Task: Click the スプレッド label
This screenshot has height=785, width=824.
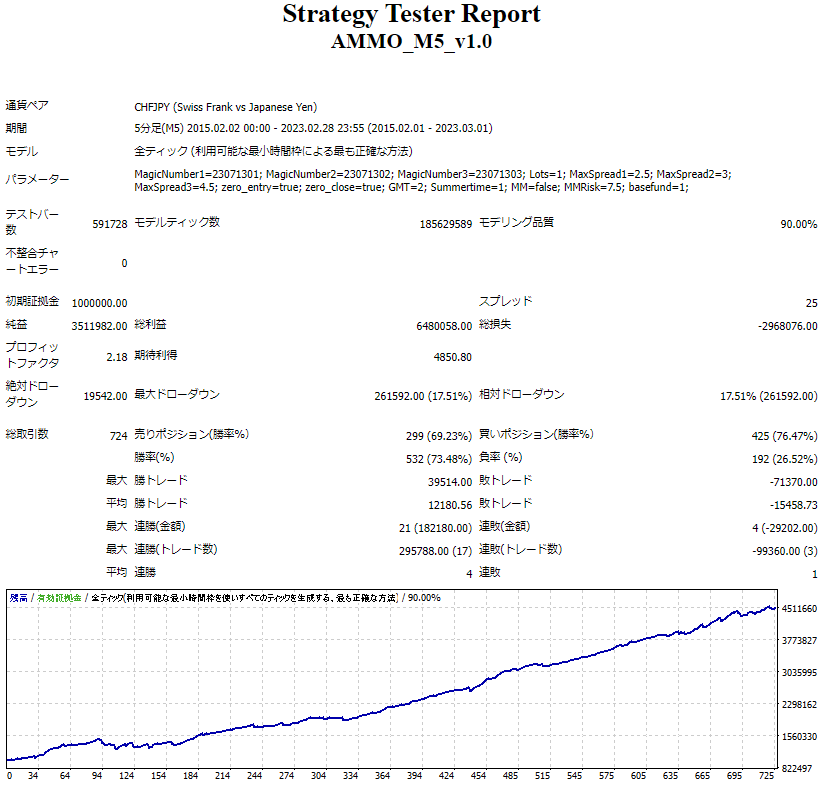Action: coord(506,301)
